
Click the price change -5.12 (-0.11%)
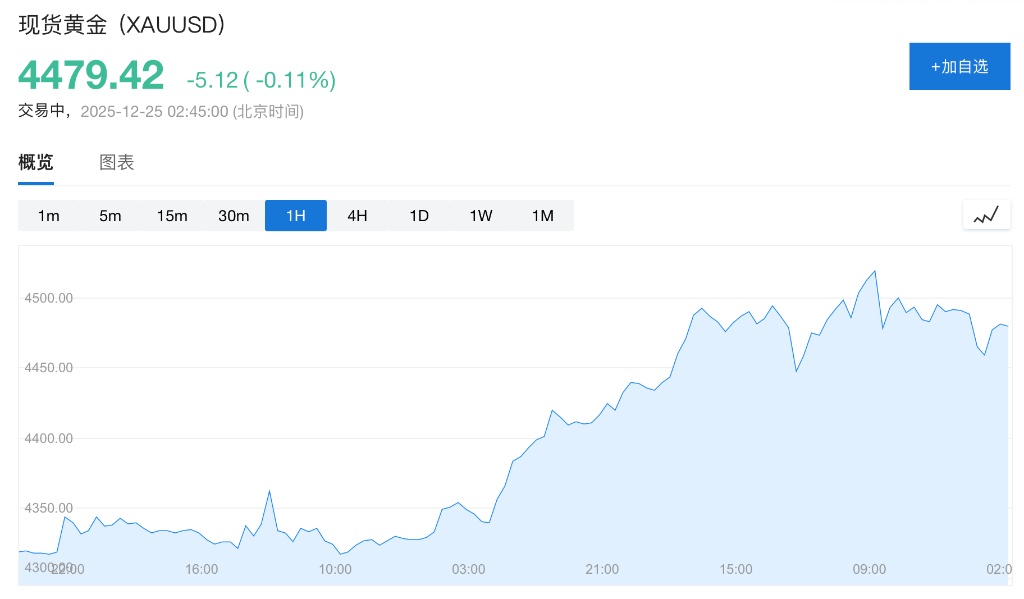coord(261,80)
